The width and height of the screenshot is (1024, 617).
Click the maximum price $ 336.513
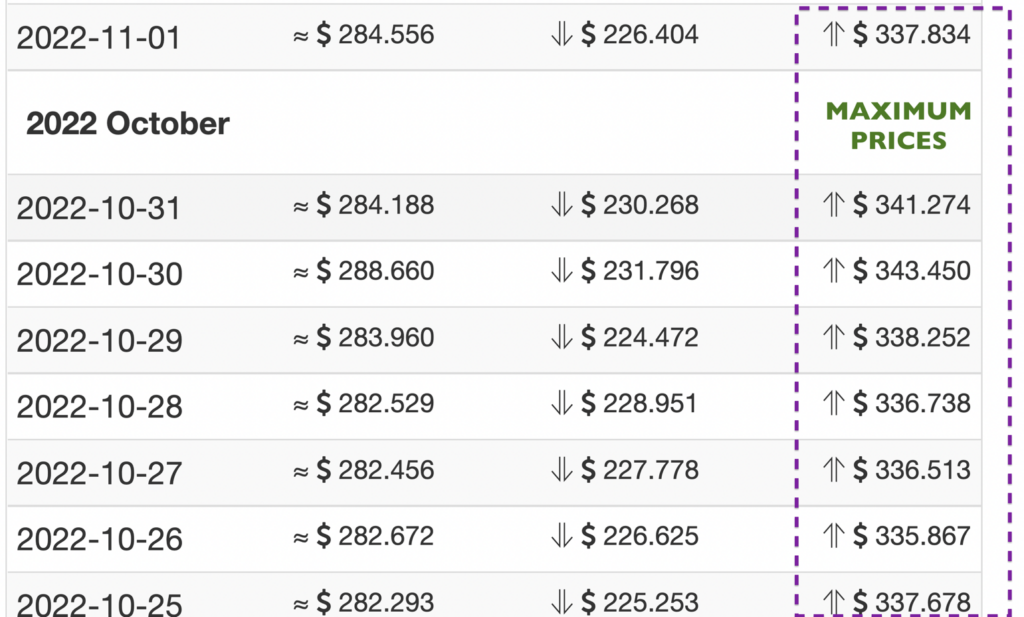pos(912,470)
